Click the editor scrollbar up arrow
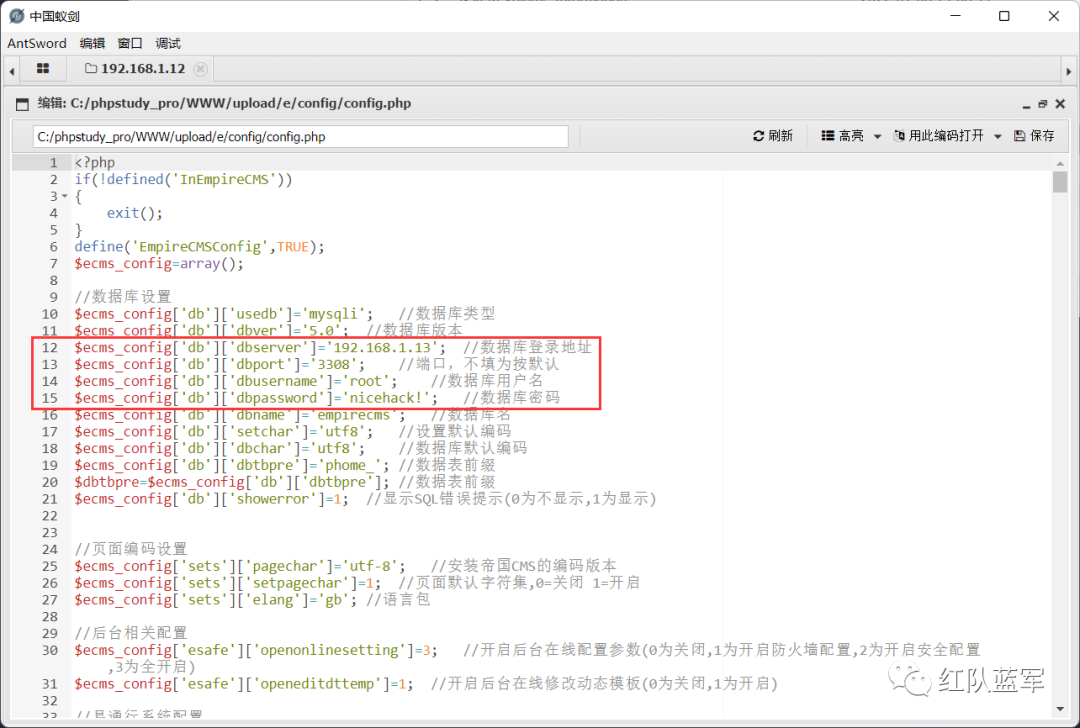 (x=1060, y=163)
